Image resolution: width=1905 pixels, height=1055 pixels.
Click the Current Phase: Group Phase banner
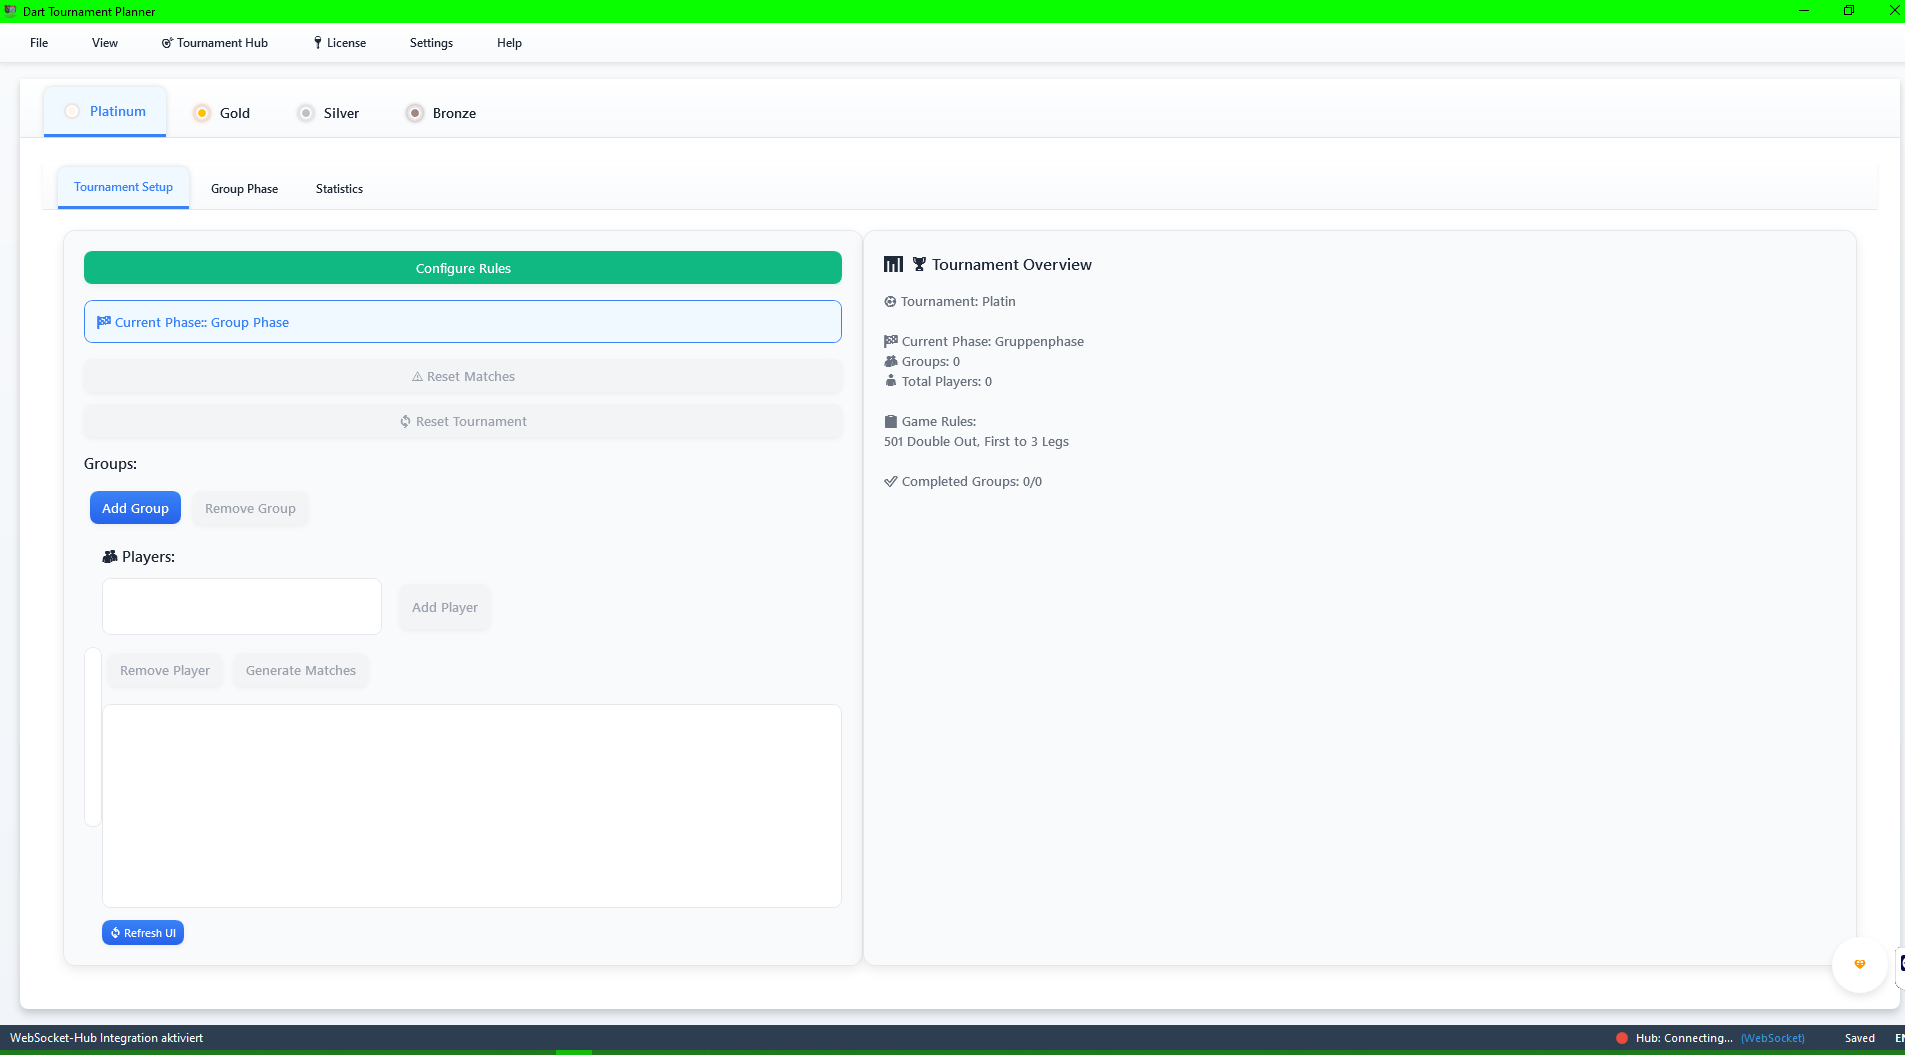(463, 322)
